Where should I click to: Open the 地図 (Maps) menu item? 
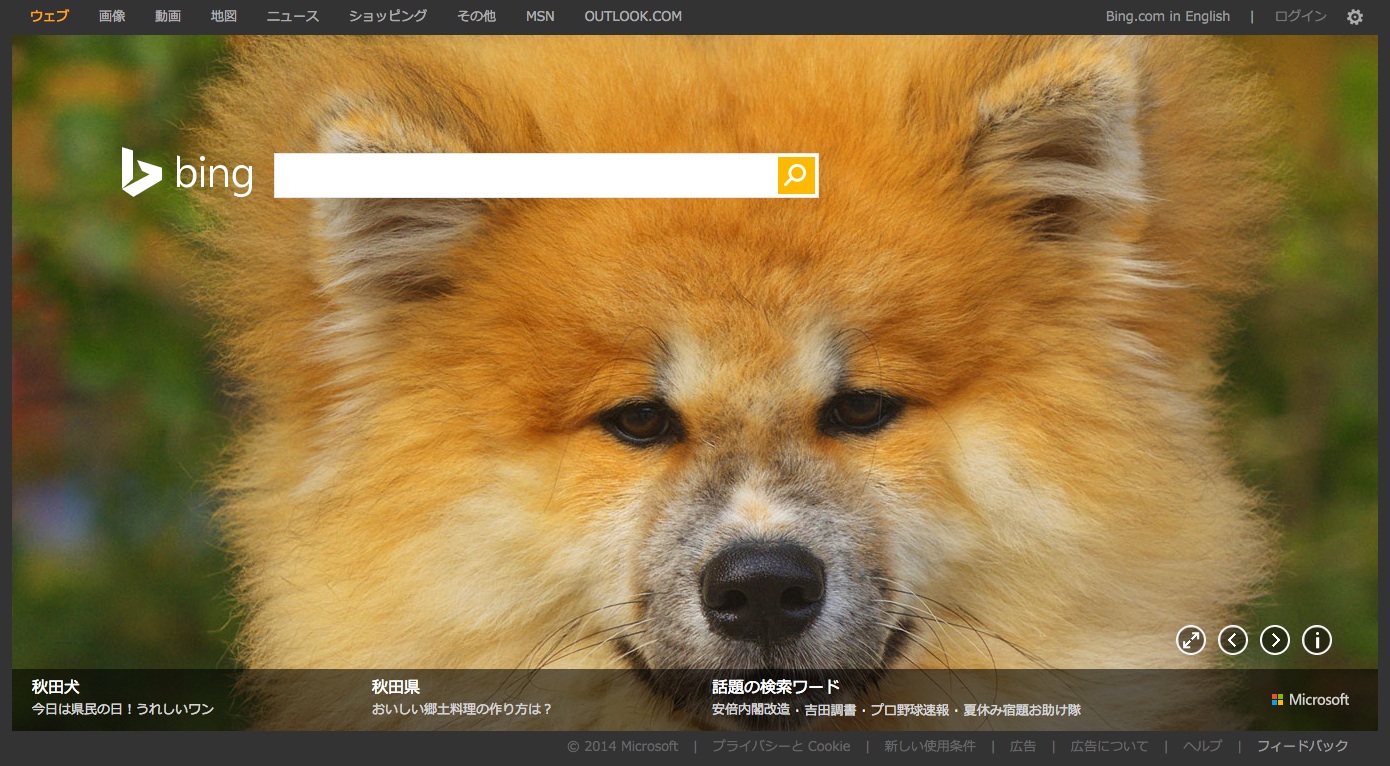pos(224,16)
